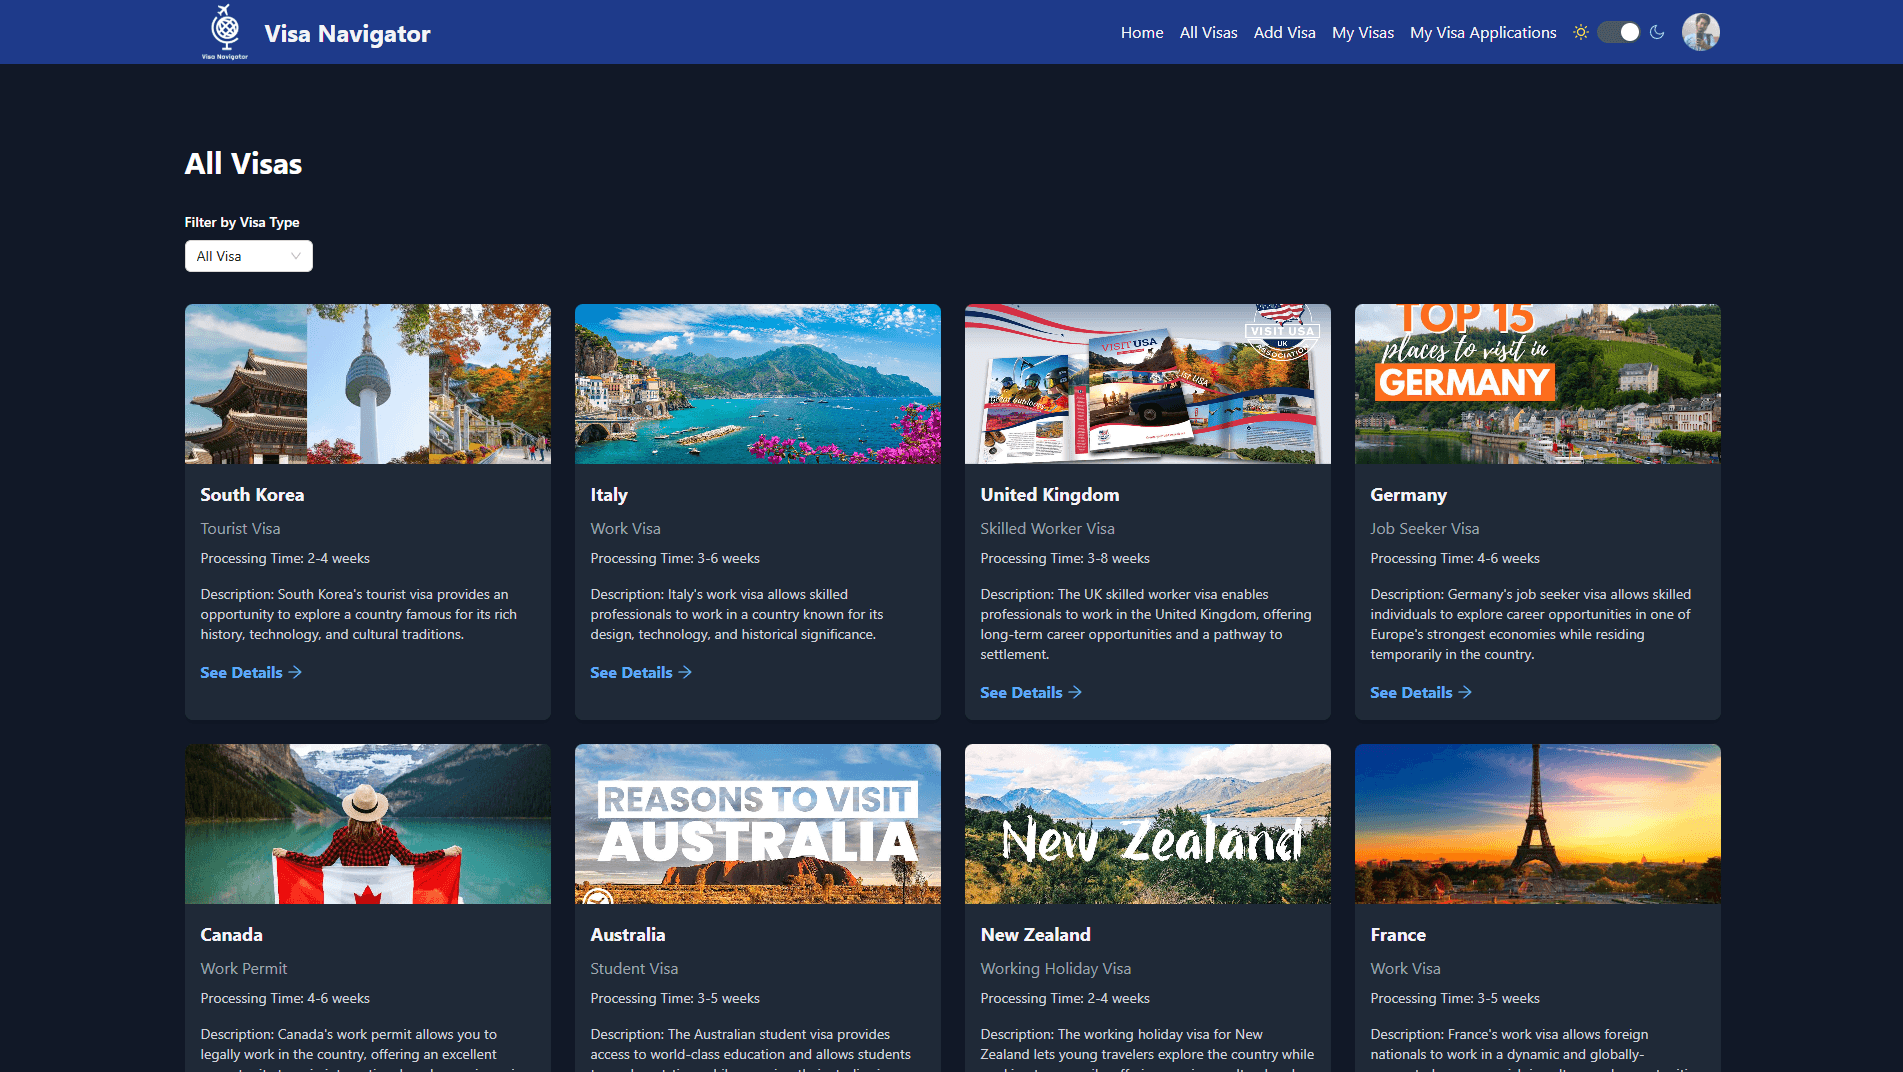1903x1072 pixels.
Task: Open the Add Visa page
Action: pos(1284,32)
